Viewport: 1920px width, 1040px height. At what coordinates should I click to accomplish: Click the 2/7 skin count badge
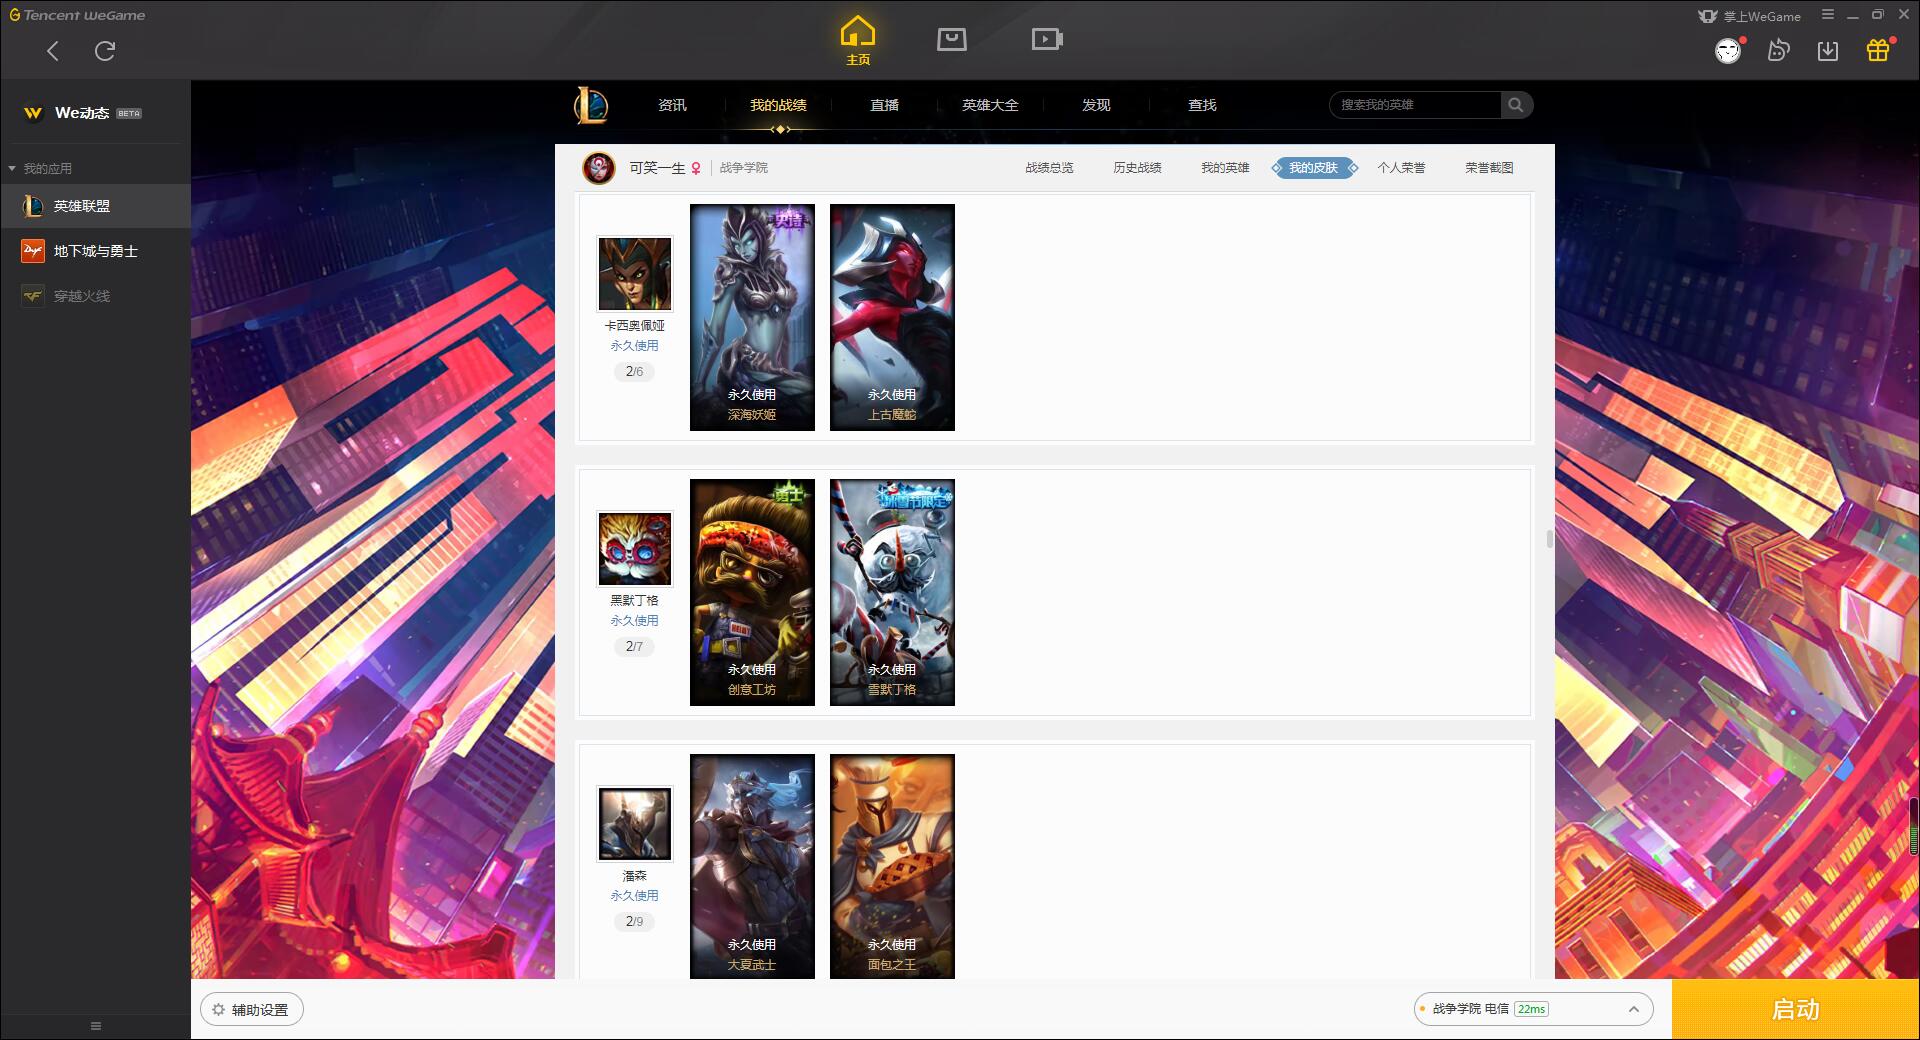635,646
